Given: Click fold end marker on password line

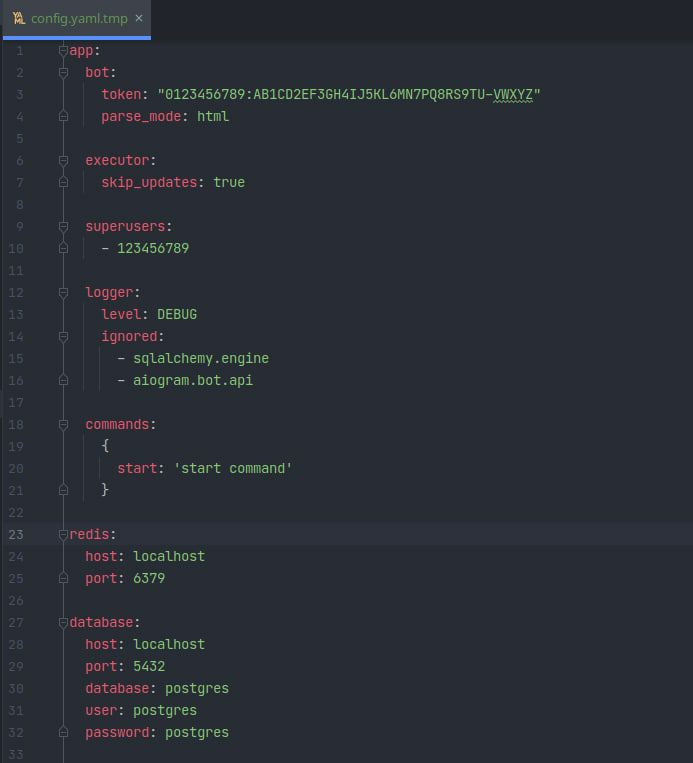Looking at the screenshot, I should click(x=63, y=733).
